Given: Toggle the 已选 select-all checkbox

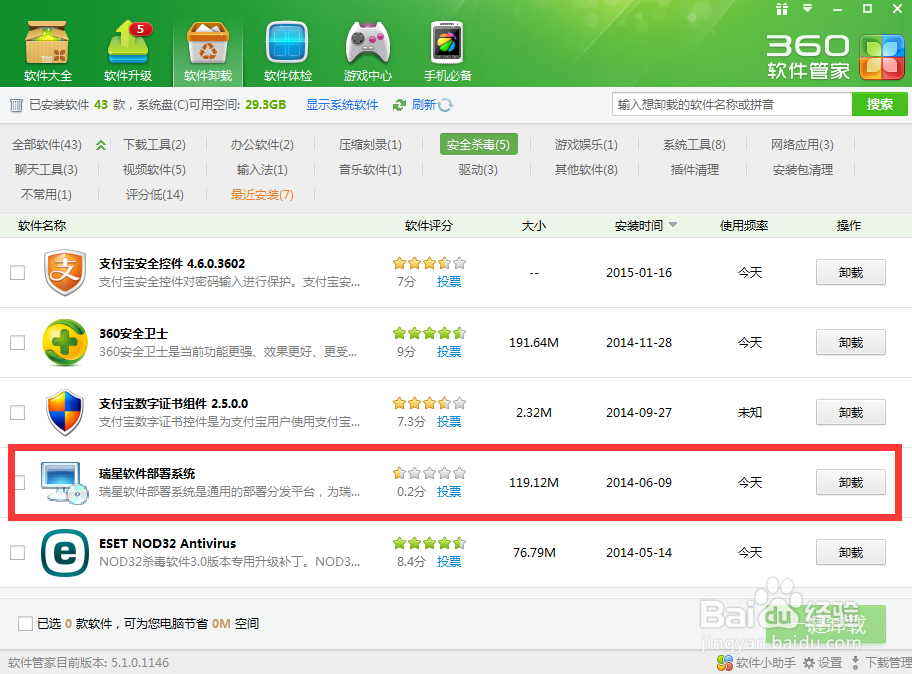Looking at the screenshot, I should [x=25, y=624].
